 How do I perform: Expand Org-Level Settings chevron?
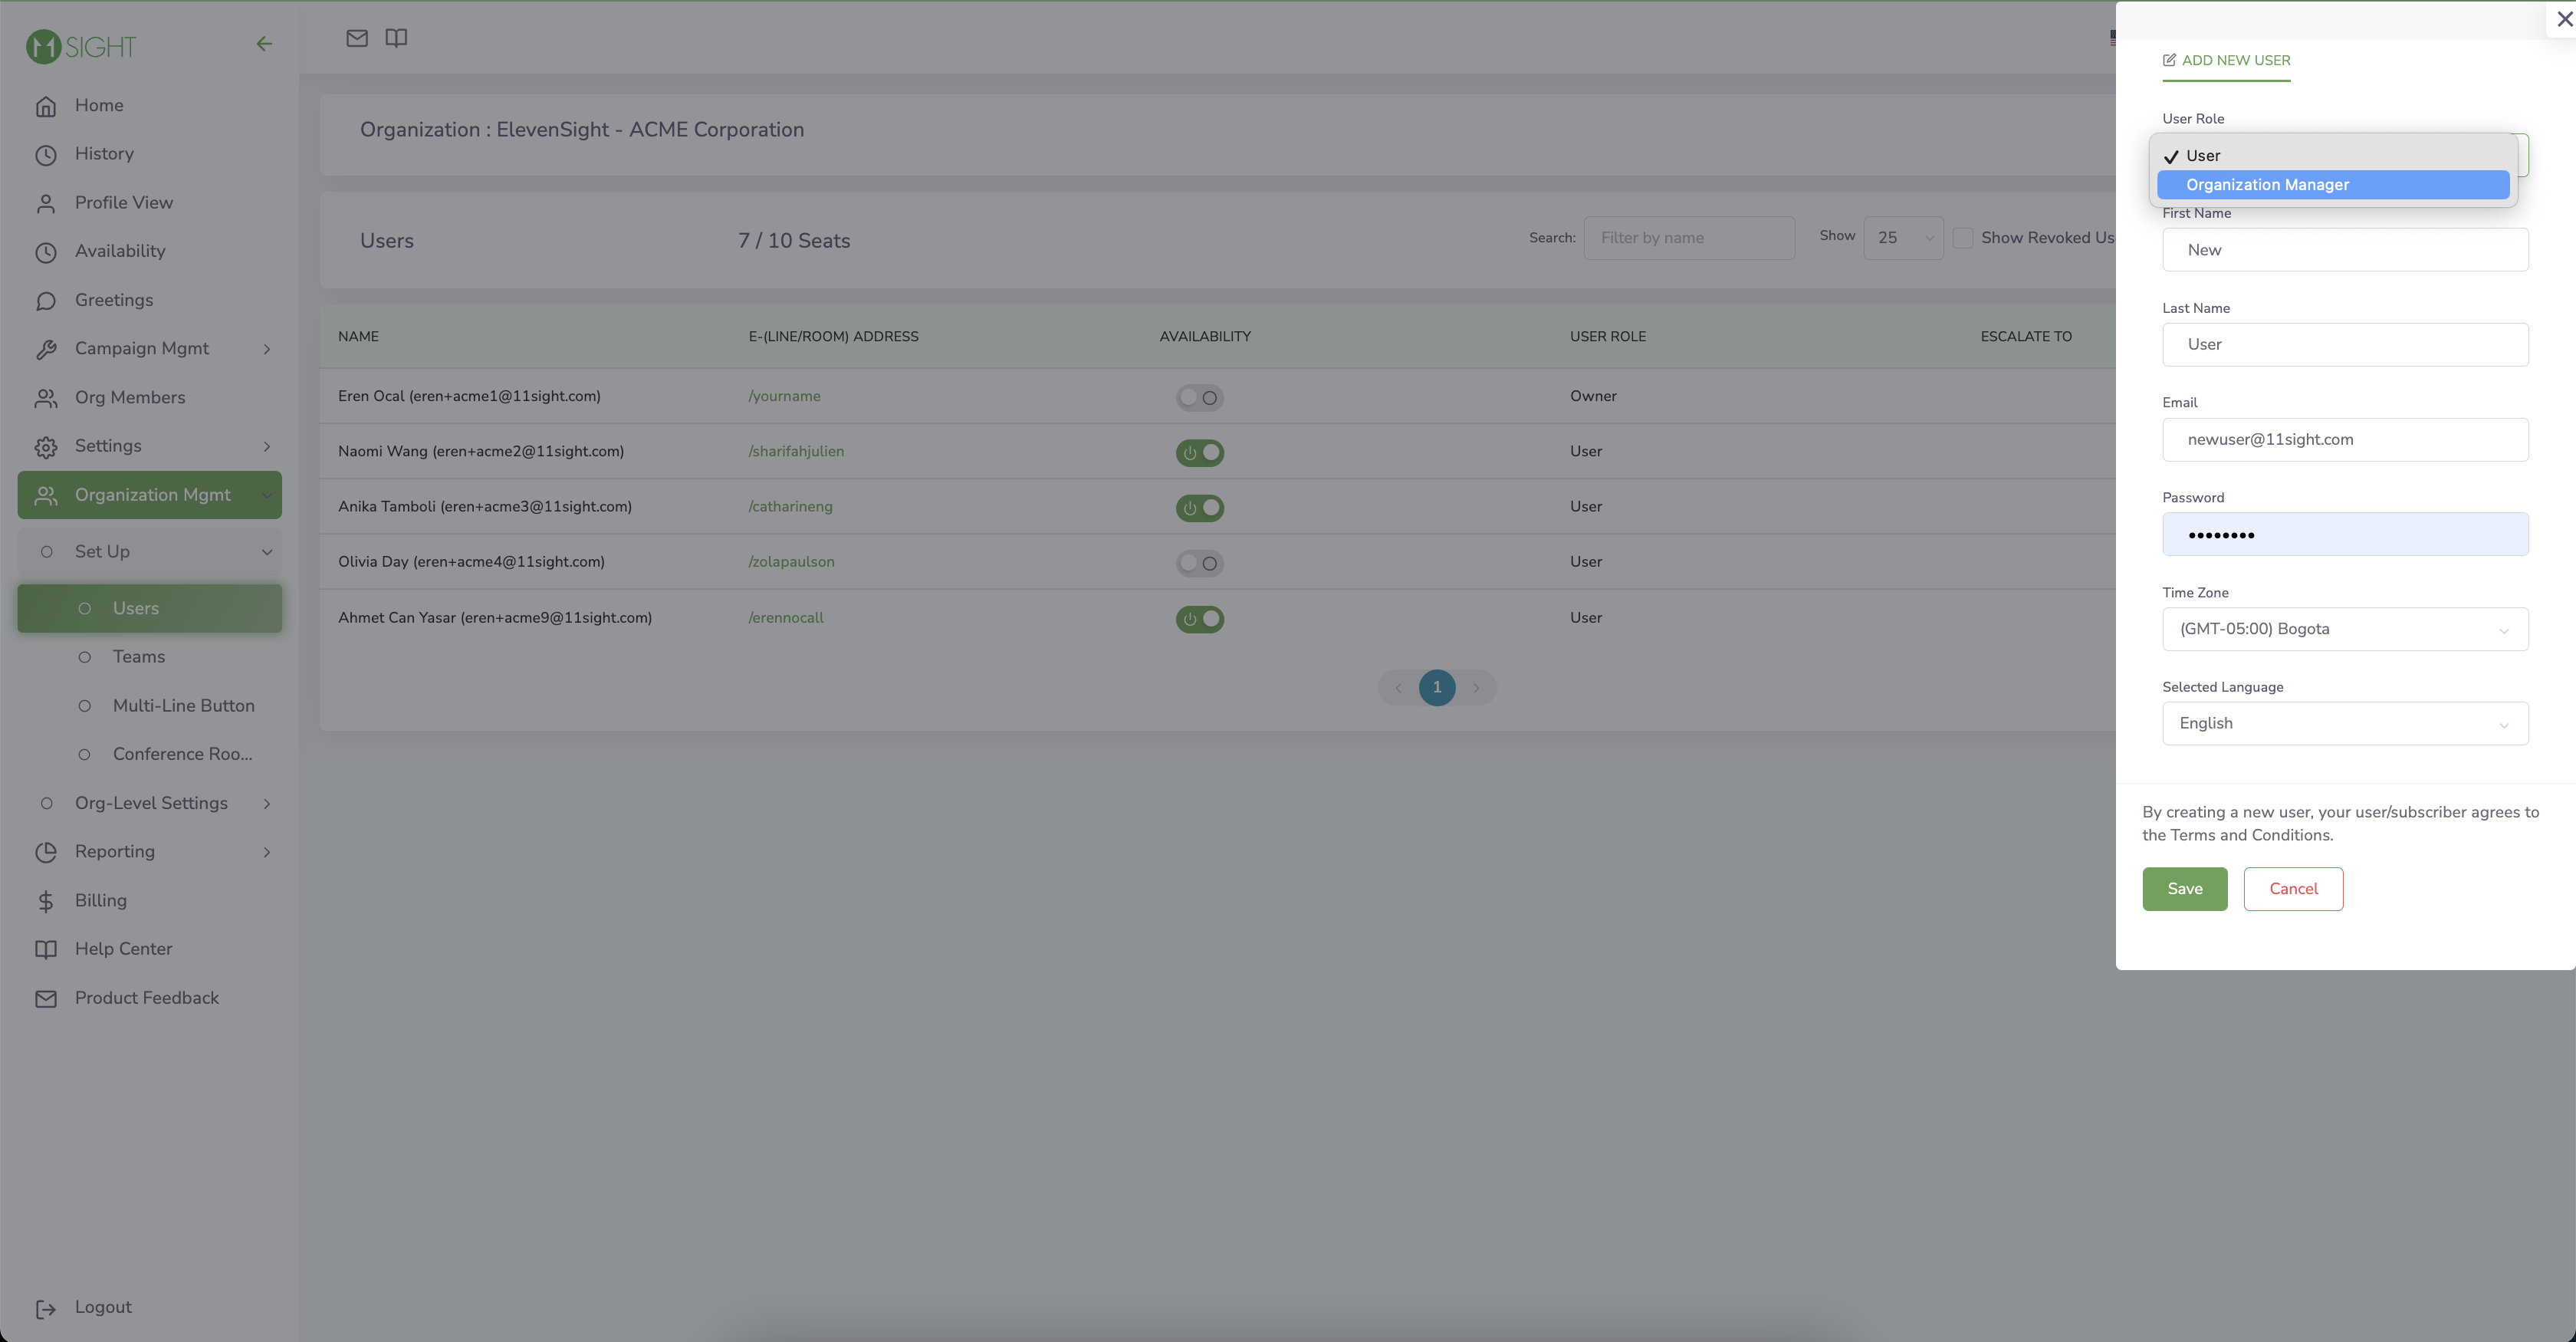[267, 803]
